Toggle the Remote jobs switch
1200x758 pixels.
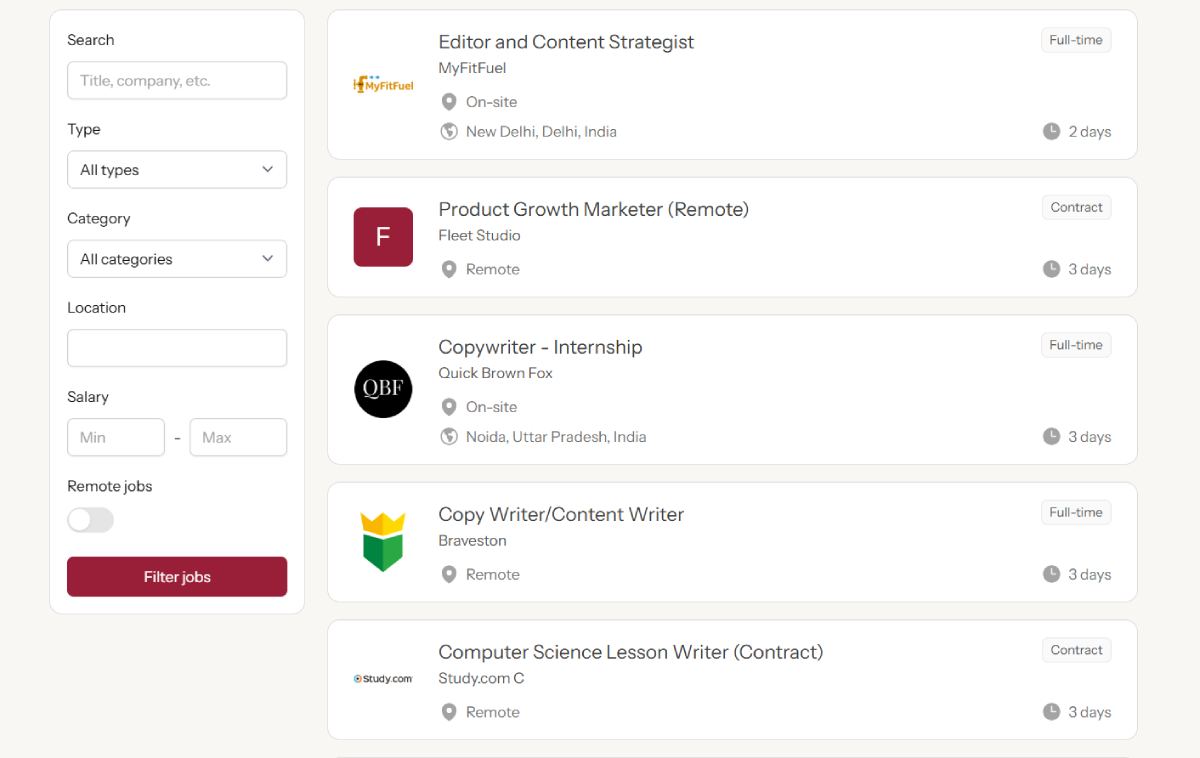90,520
